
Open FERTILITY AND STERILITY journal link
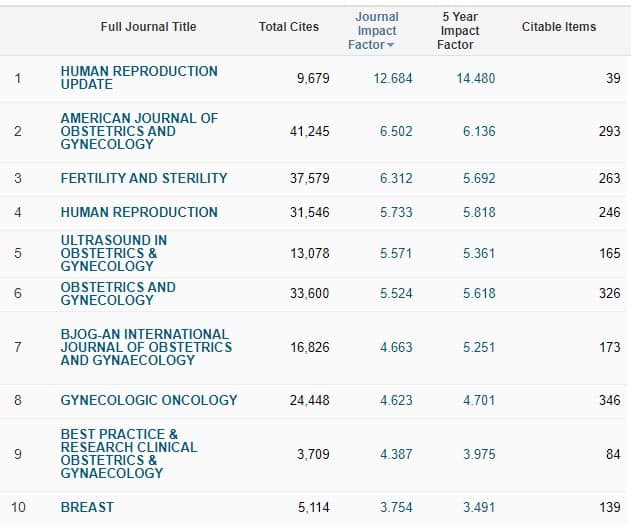point(144,178)
